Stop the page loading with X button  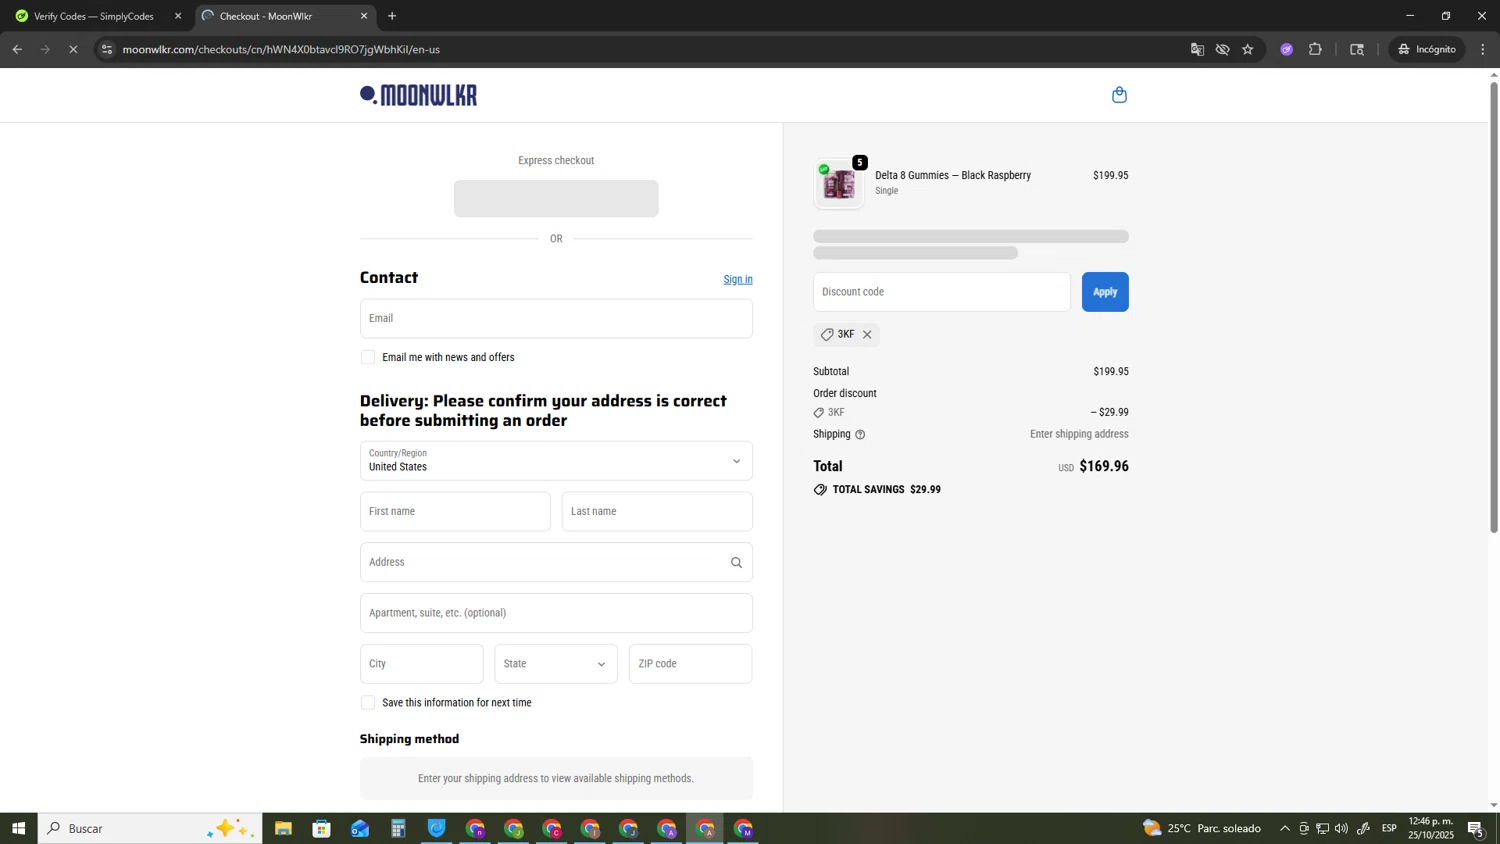click(73, 49)
